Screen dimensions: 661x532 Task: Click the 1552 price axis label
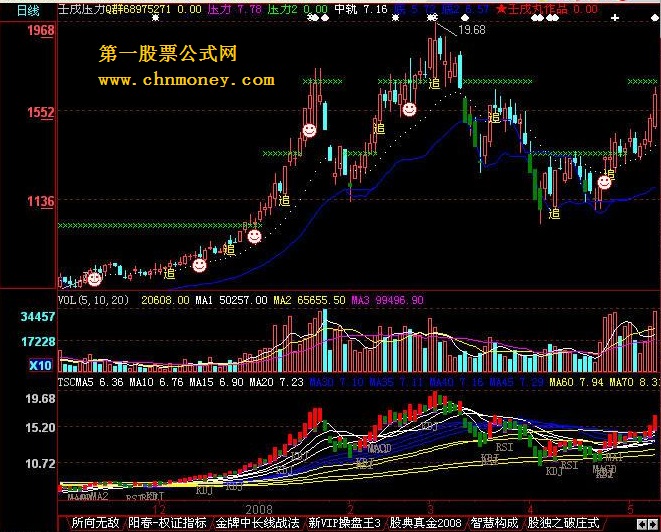pos(41,113)
